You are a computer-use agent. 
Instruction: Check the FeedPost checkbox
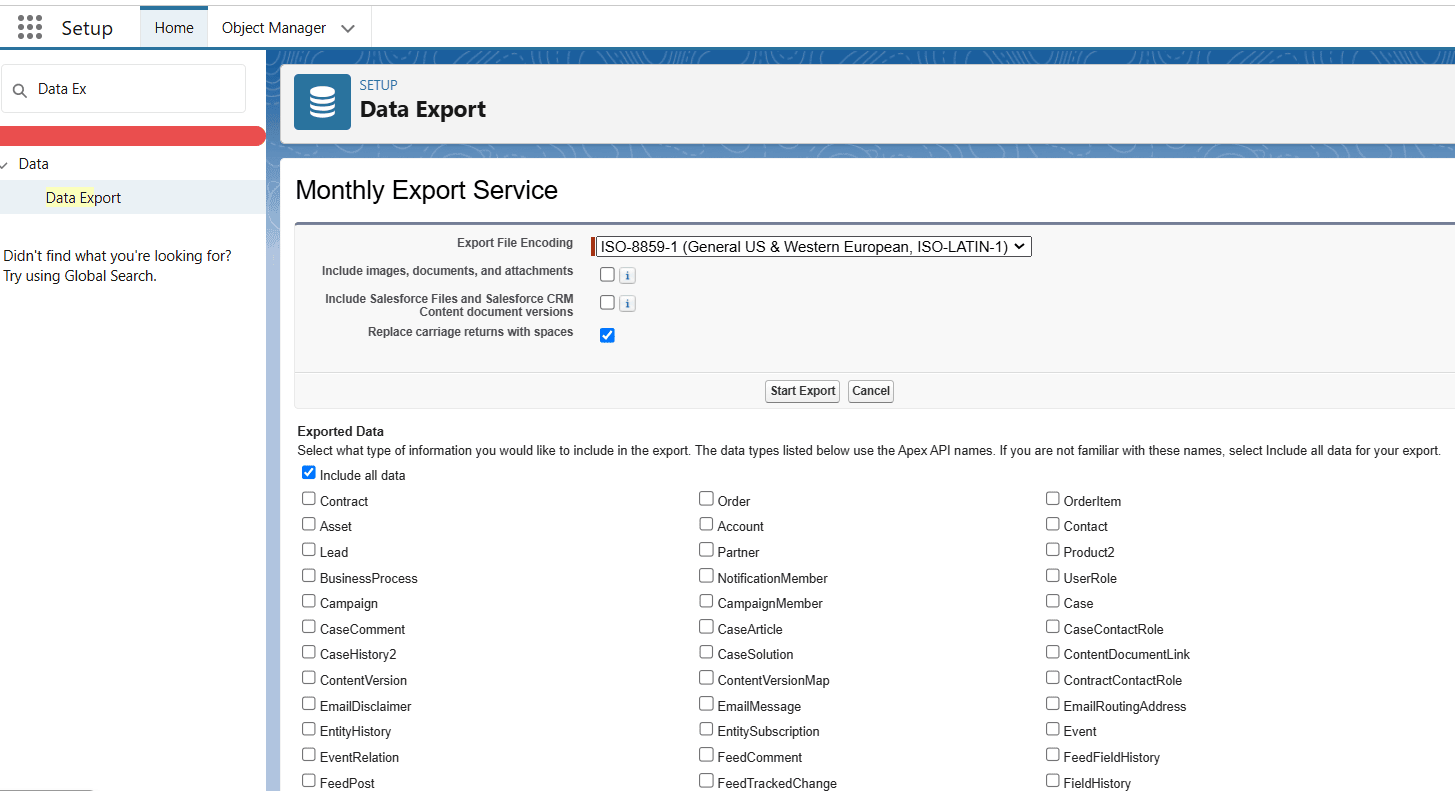click(x=309, y=780)
